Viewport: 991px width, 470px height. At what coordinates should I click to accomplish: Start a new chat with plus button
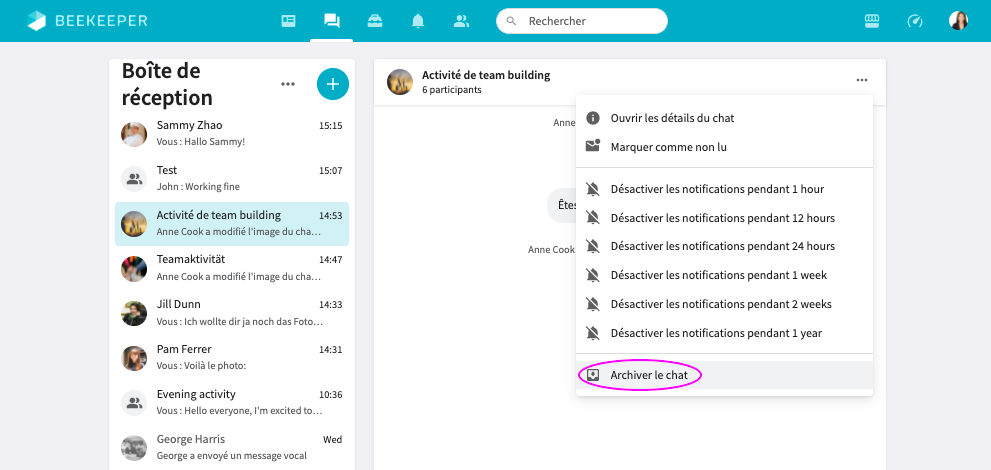(x=332, y=84)
